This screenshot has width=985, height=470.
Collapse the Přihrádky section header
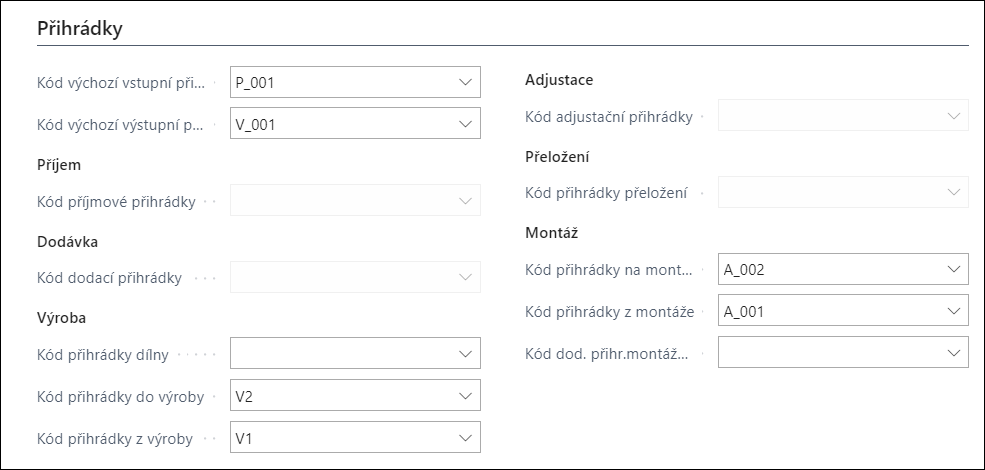(80, 29)
